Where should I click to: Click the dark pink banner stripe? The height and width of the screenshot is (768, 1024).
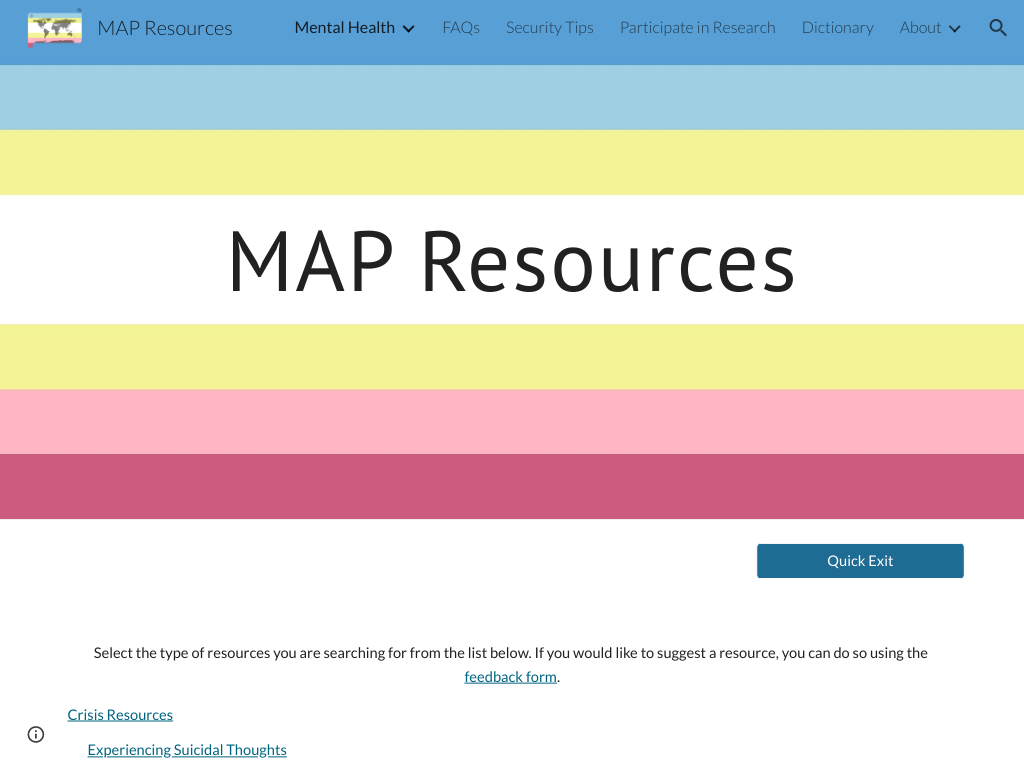(x=512, y=487)
